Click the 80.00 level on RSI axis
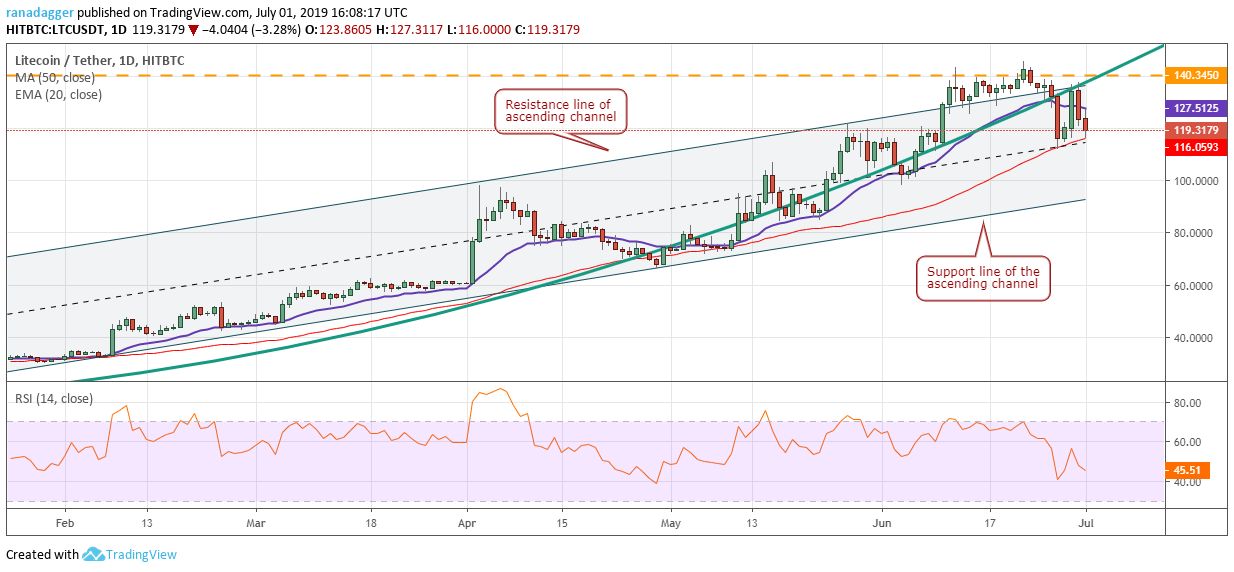The height and width of the screenshot is (572, 1234). [1187, 402]
